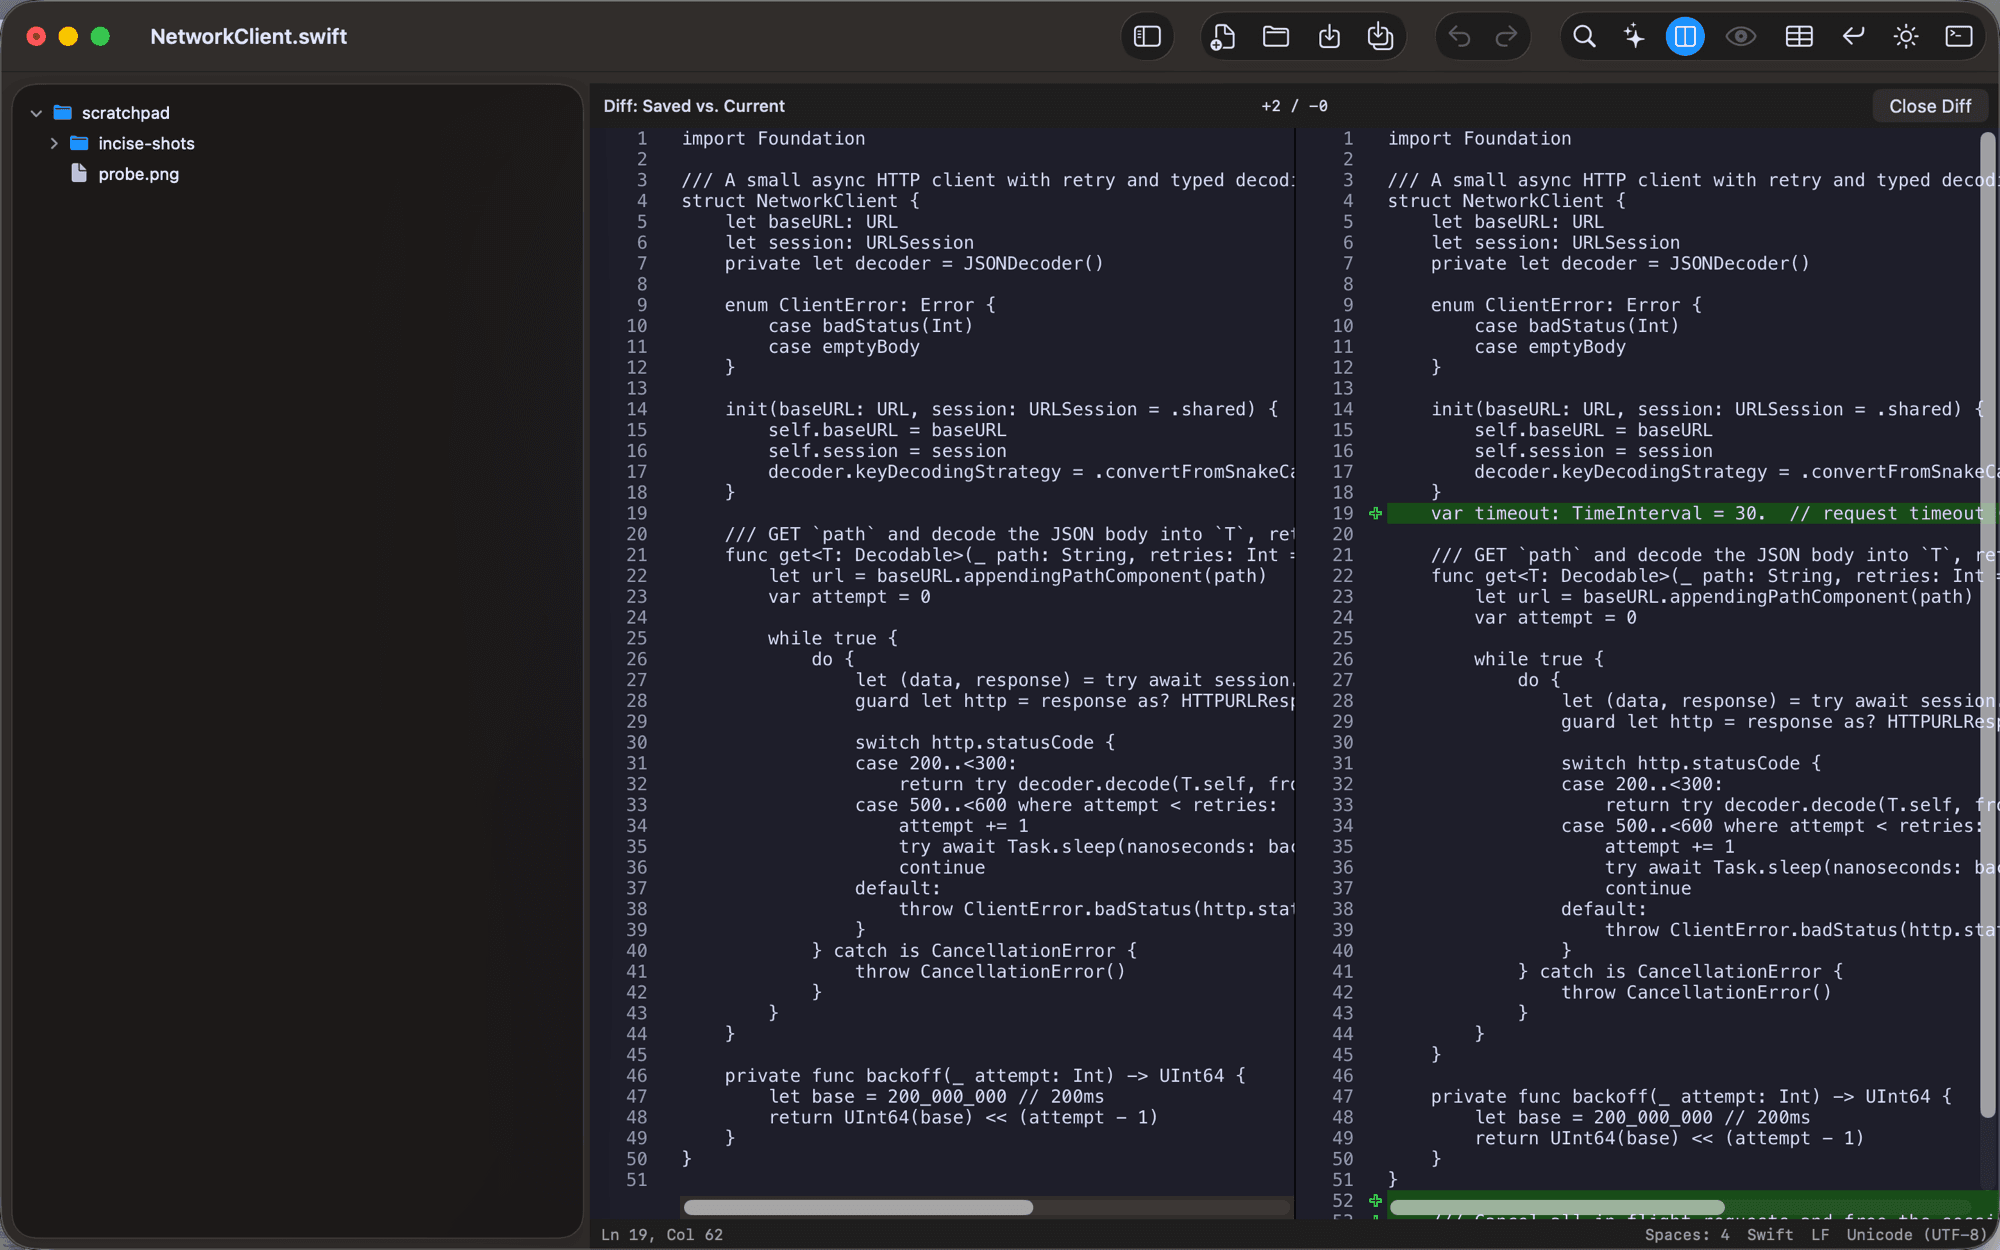
Task: Click the added 'var timeout' line in right pane
Action: [x=1690, y=514]
